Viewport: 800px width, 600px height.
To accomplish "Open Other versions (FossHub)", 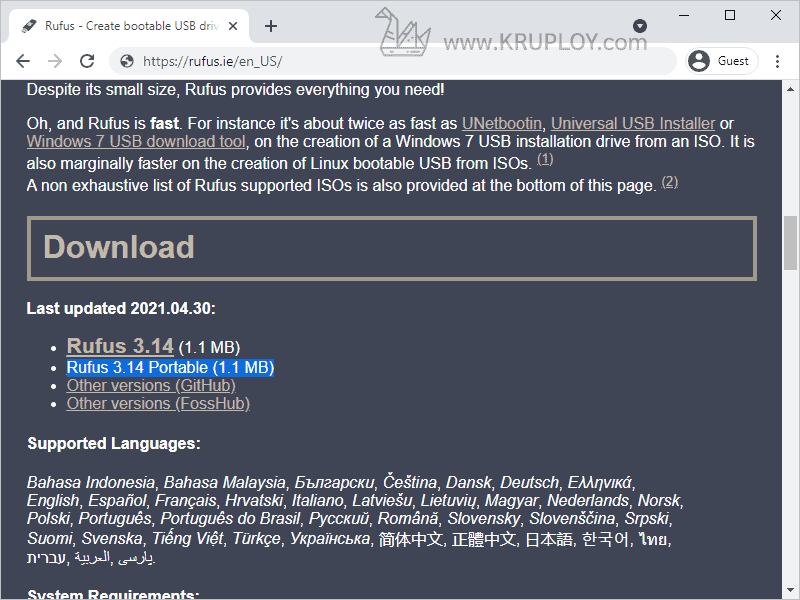I will 158,404.
